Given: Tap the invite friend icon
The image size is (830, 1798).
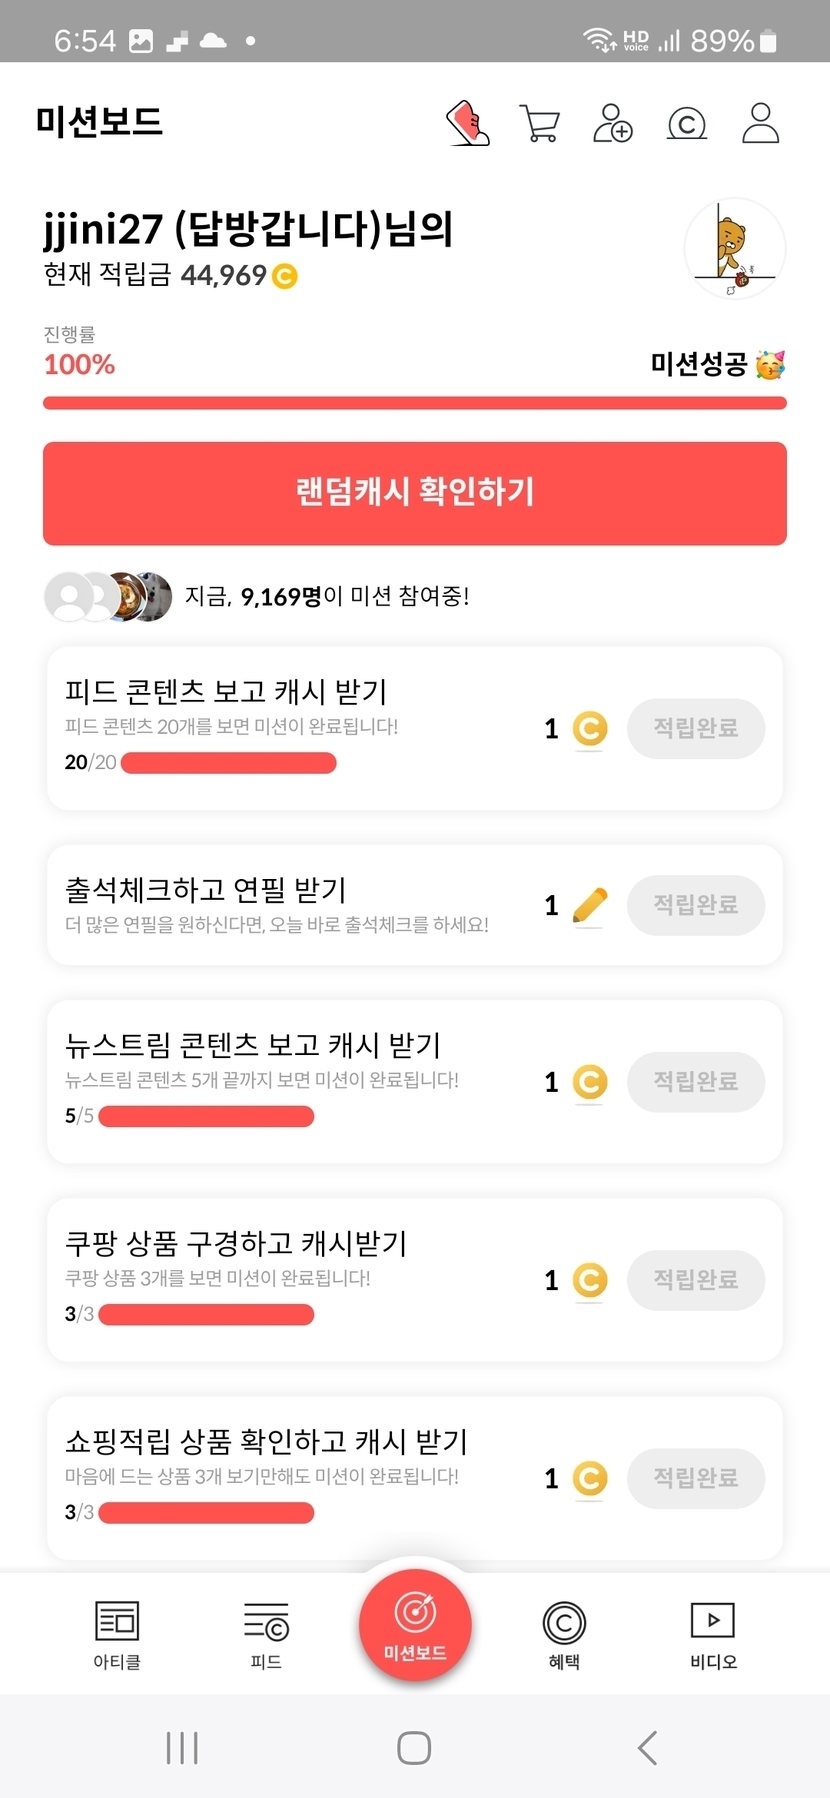Looking at the screenshot, I should (x=612, y=123).
